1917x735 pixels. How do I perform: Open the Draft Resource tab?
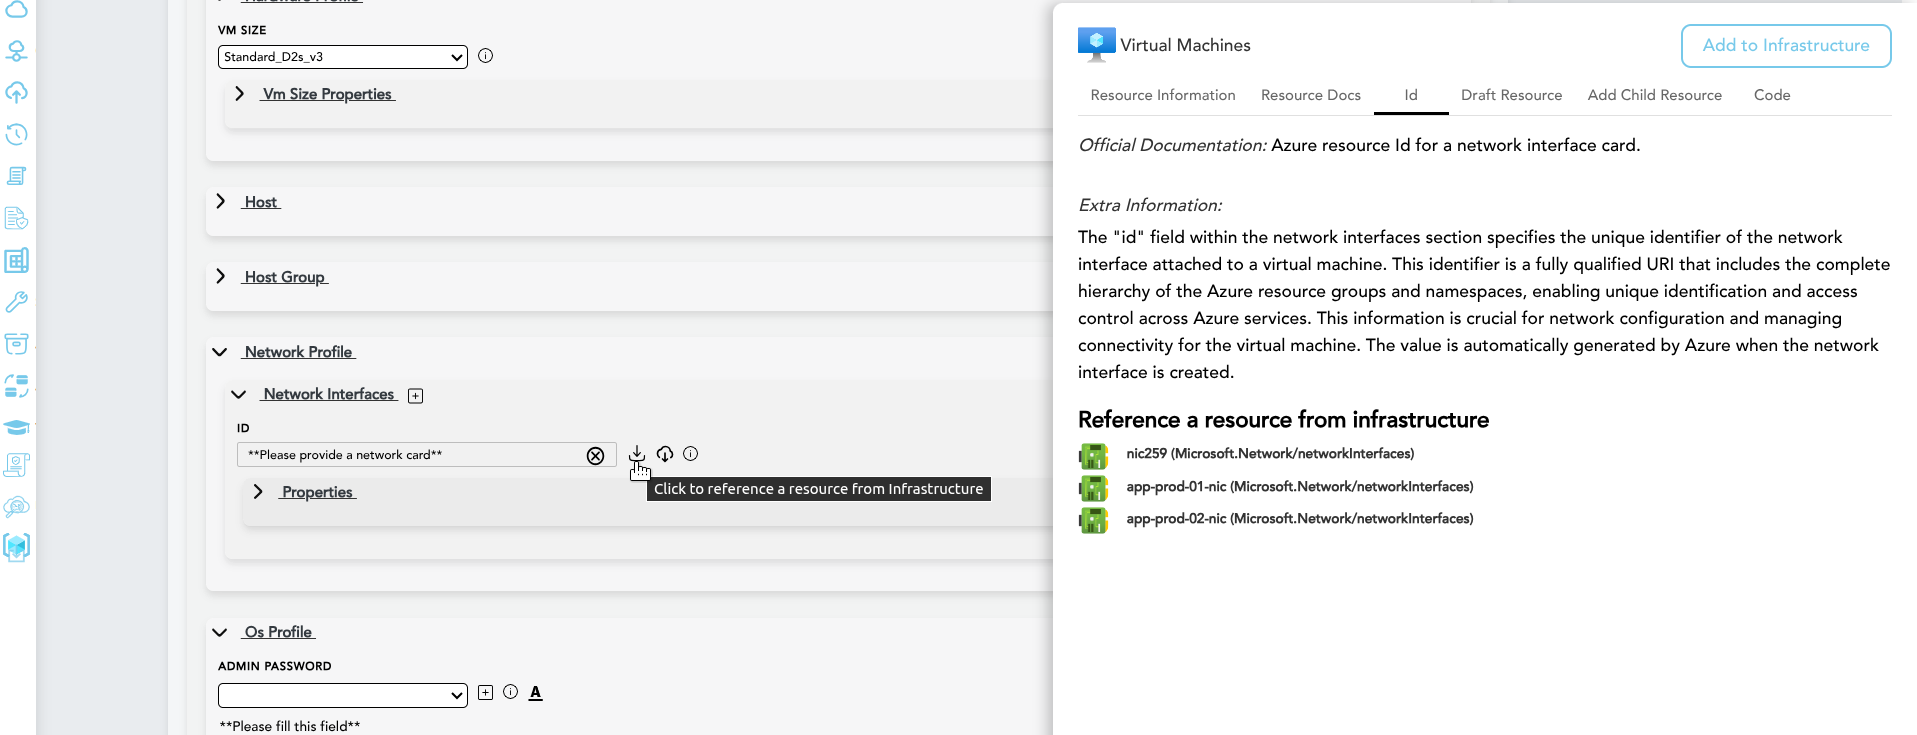click(x=1511, y=95)
